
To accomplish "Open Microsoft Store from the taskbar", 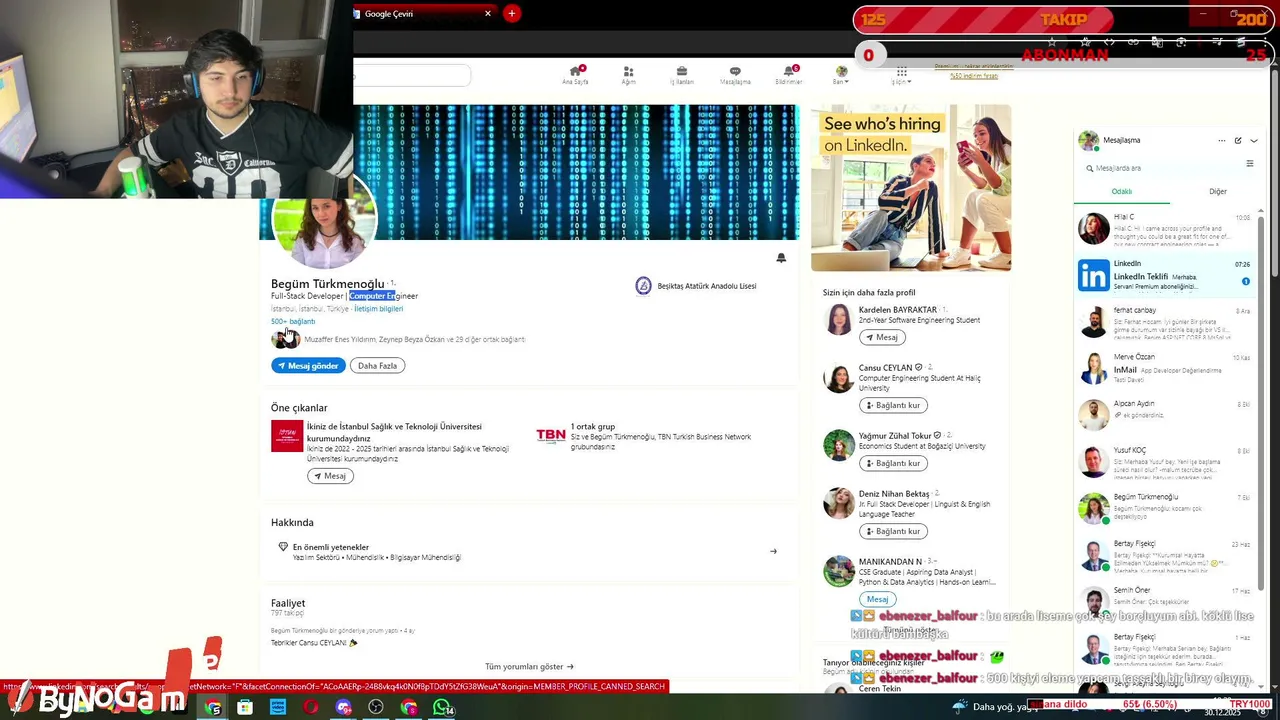I will coord(246,708).
